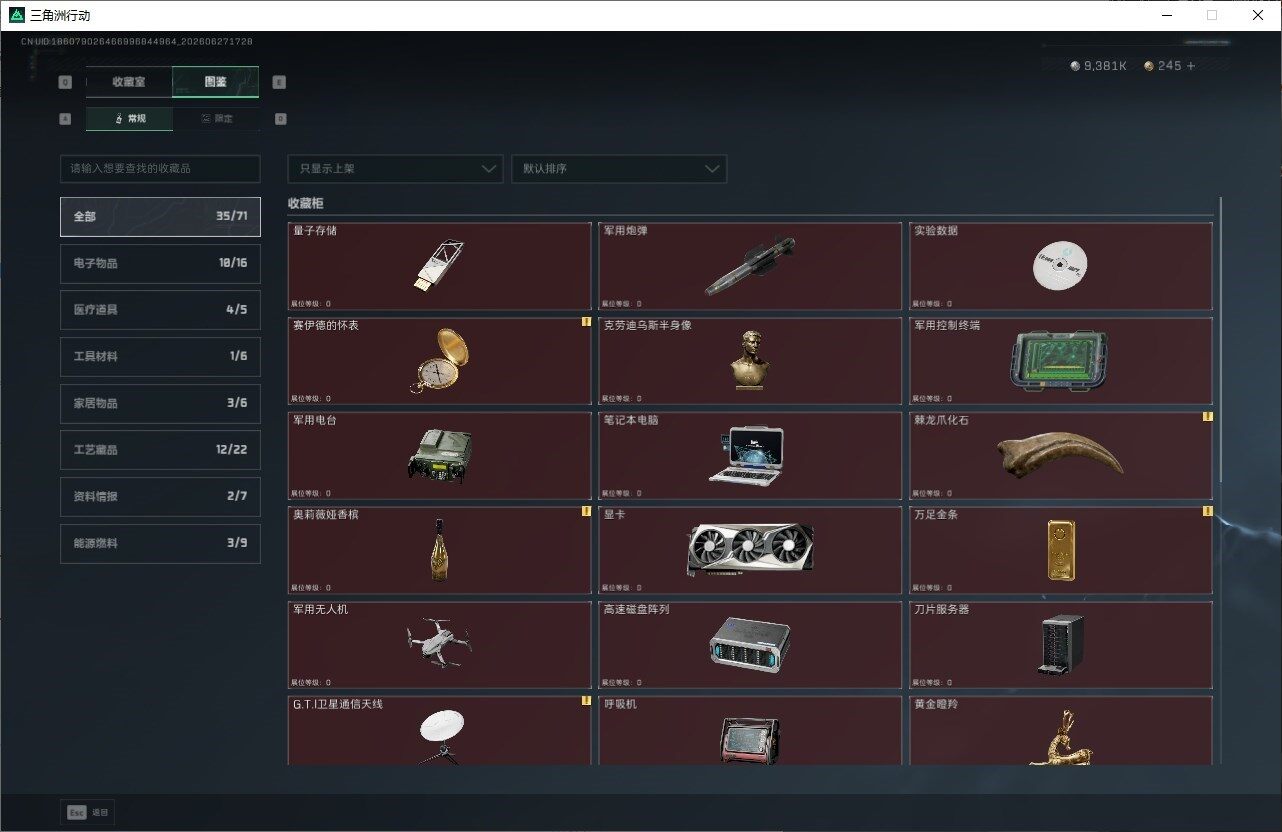Open the 默认排序 sort dropdown
1282x832 pixels.
(619, 169)
